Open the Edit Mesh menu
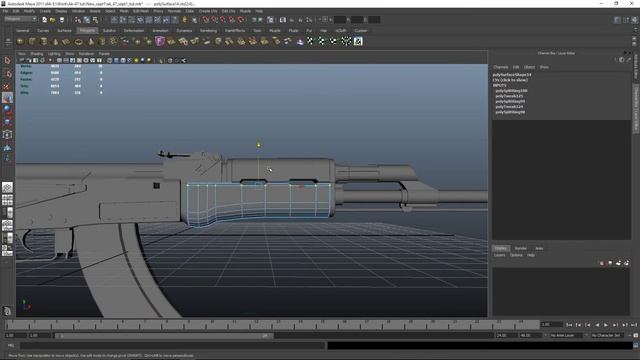640x360 pixels. tap(141, 11)
